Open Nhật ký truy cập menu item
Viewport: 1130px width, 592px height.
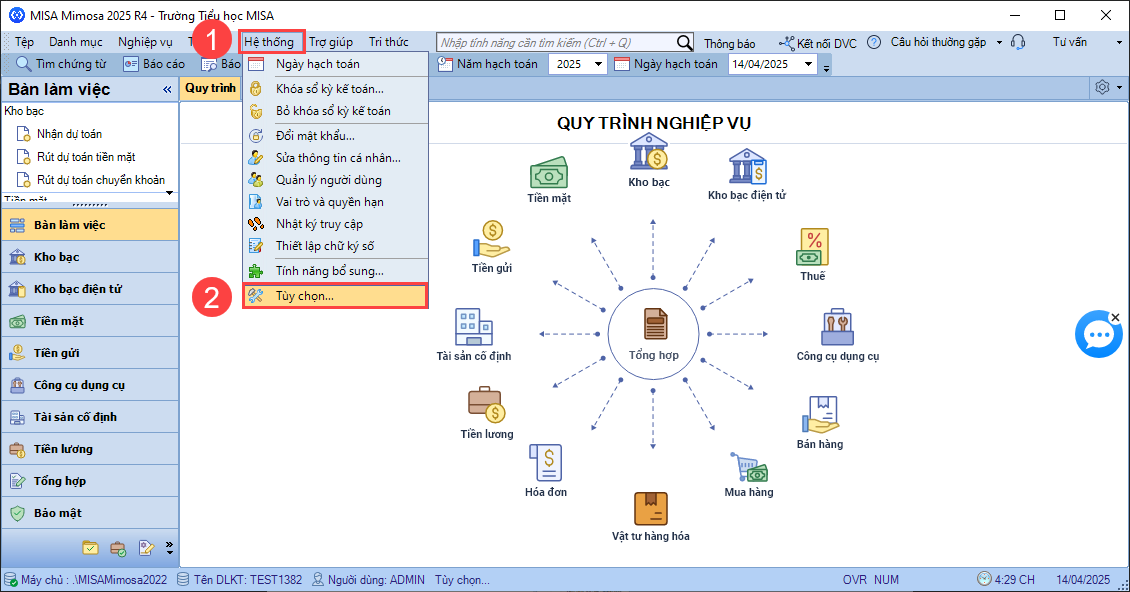click(x=335, y=224)
